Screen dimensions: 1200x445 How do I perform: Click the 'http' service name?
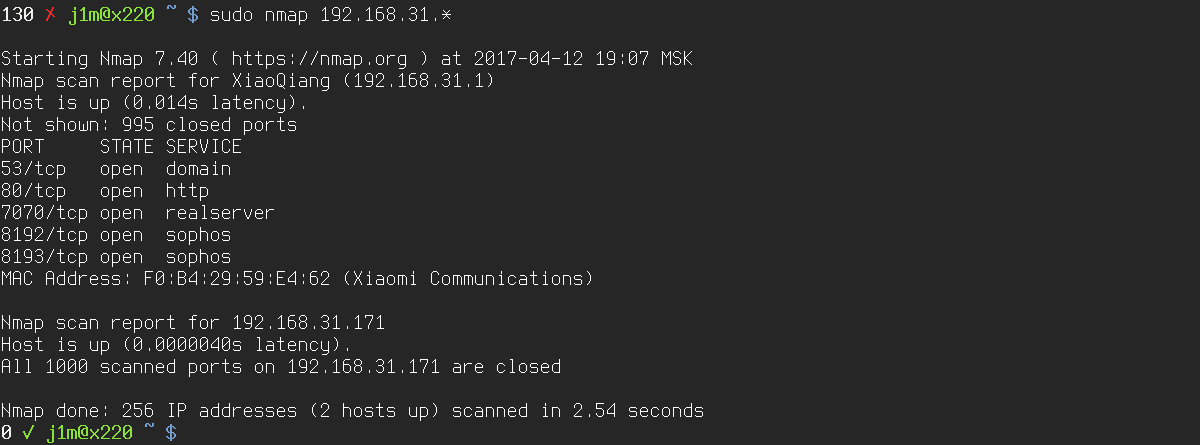pos(187,190)
